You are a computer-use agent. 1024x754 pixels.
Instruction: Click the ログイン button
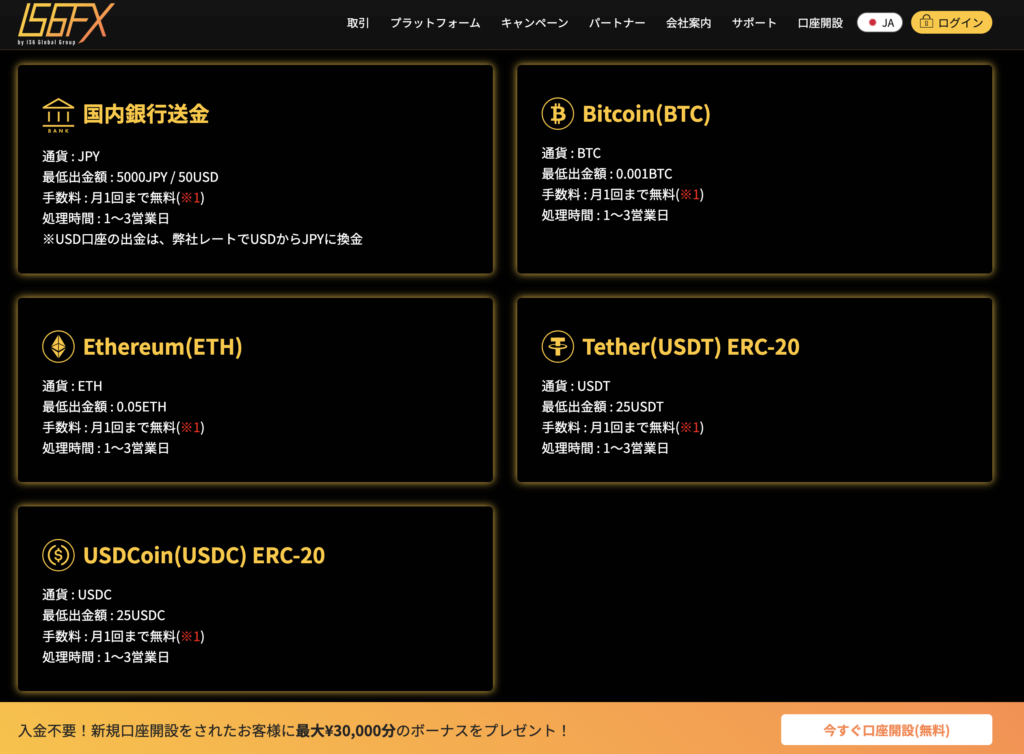[x=951, y=23]
